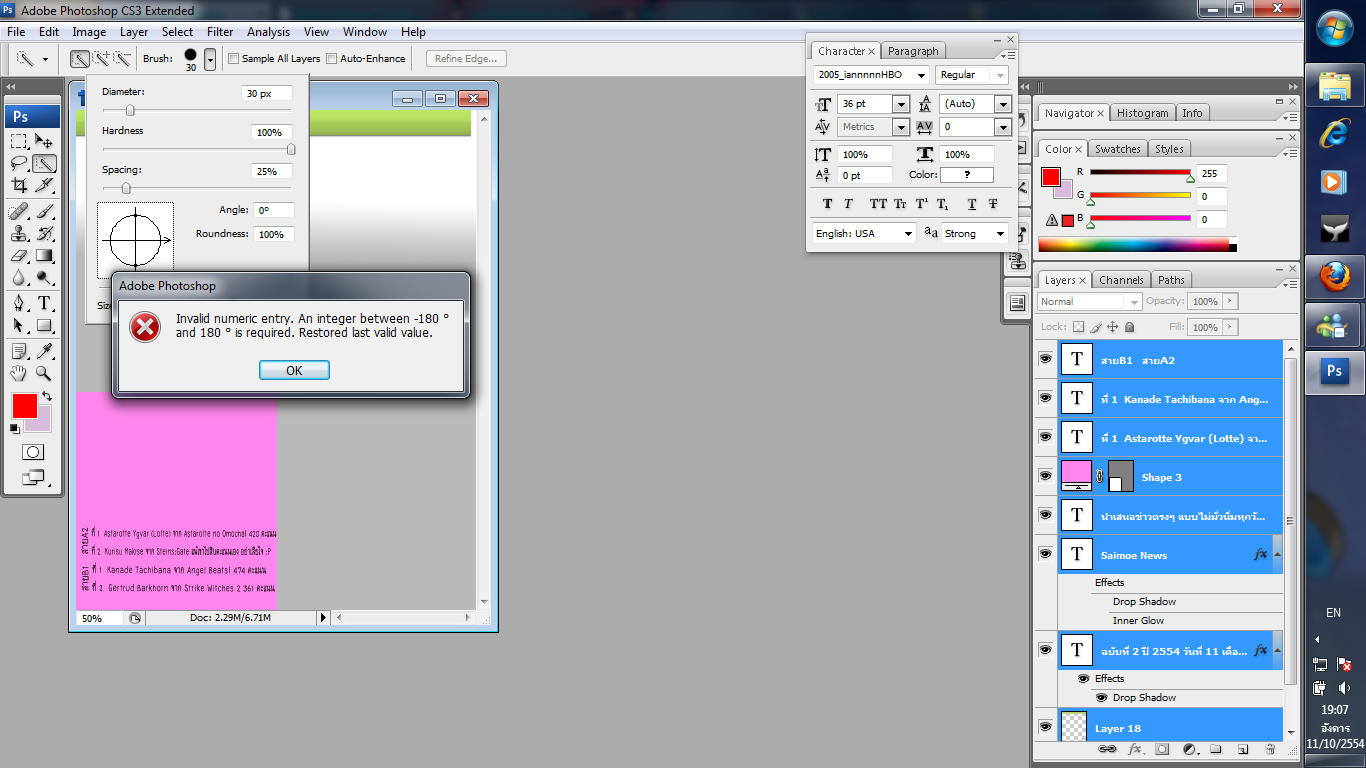Hide the Saimoe News layer
The height and width of the screenshot is (768, 1366).
point(1045,554)
